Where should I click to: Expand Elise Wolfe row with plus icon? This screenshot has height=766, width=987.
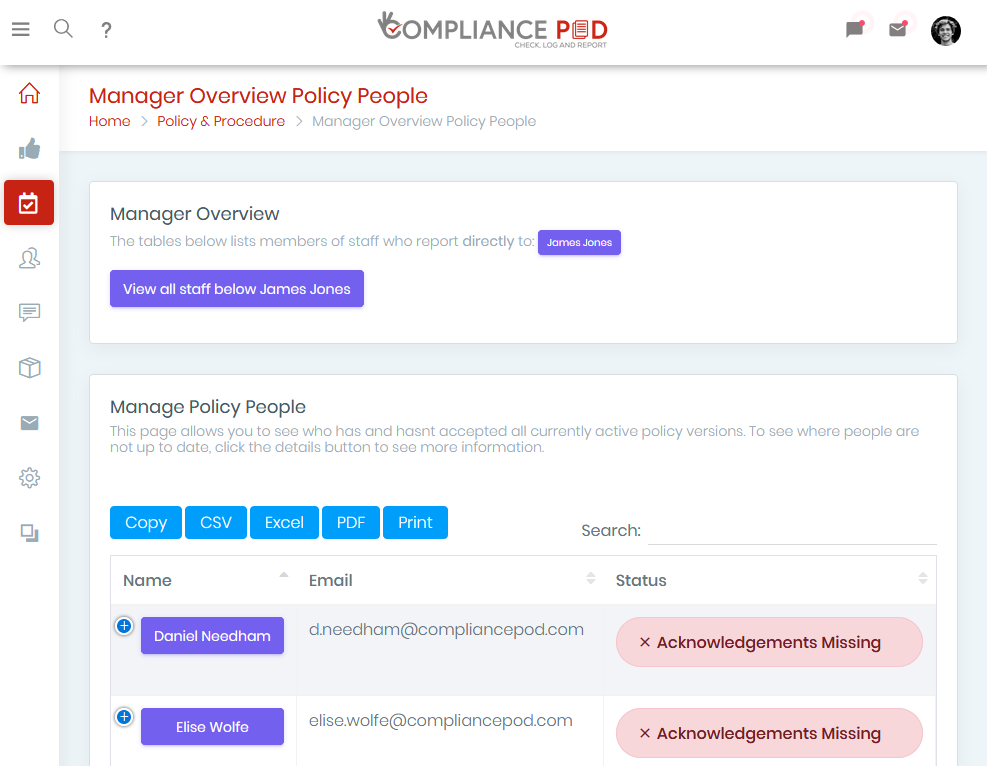(x=124, y=717)
